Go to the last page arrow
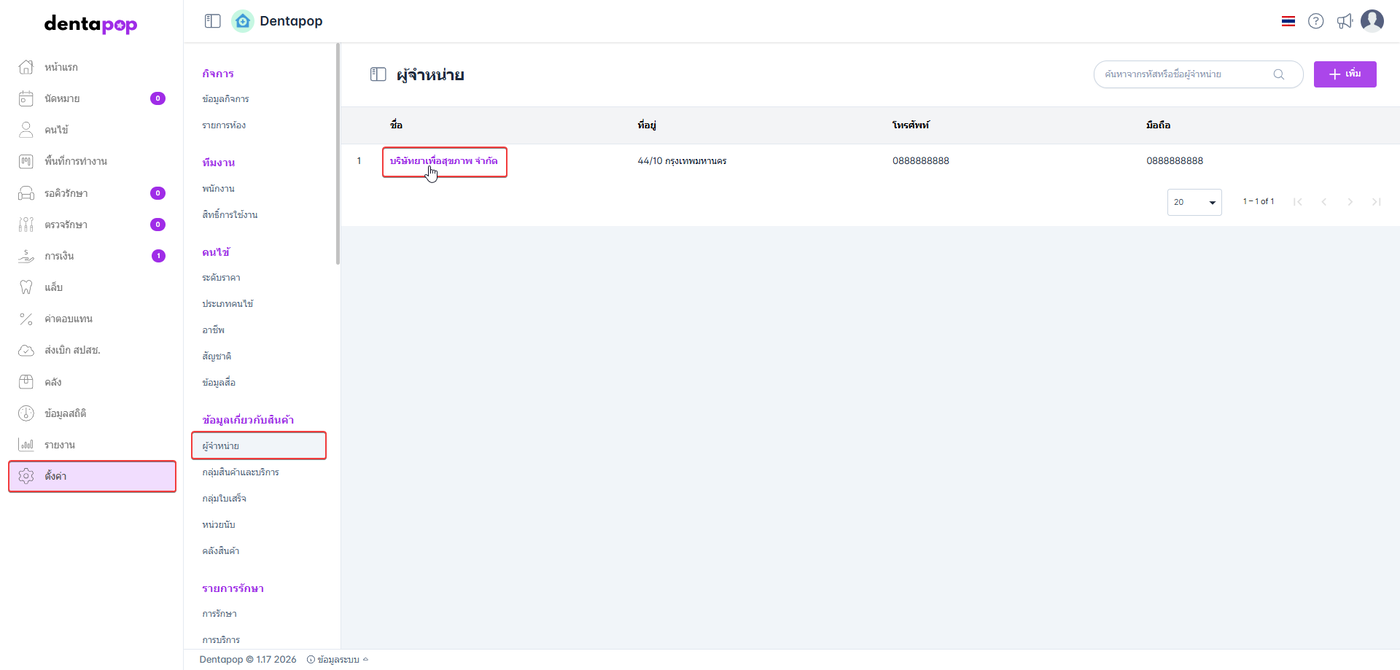 (1376, 202)
